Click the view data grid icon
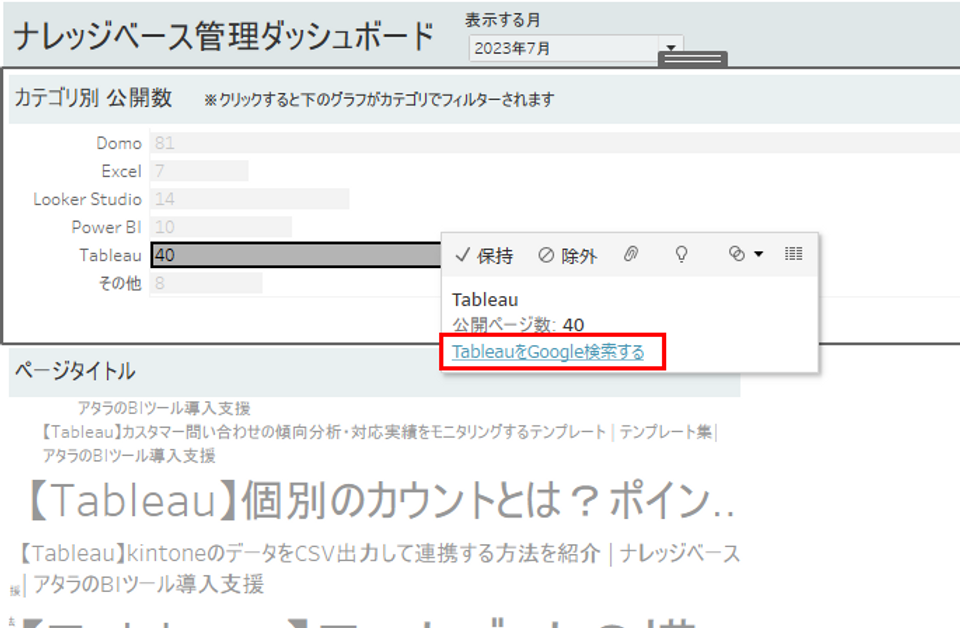The width and height of the screenshot is (960, 628). pyautogui.click(x=793, y=253)
